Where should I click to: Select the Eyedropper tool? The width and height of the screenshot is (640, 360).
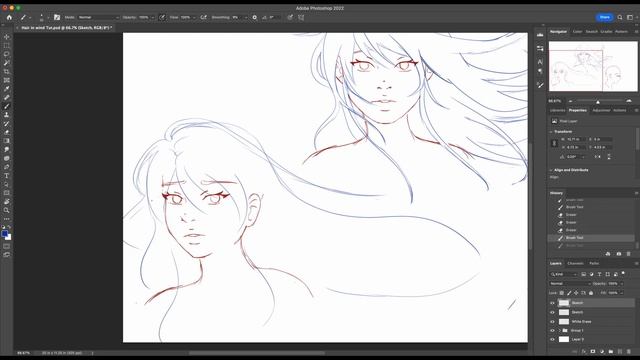(x=7, y=89)
